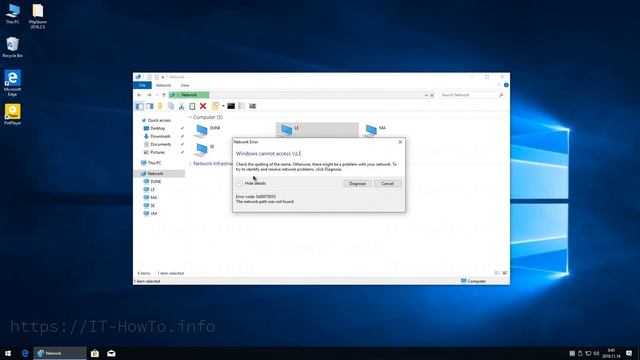The image size is (640, 360).
Task: Open the File ribbon tab
Action: pyautogui.click(x=142, y=85)
